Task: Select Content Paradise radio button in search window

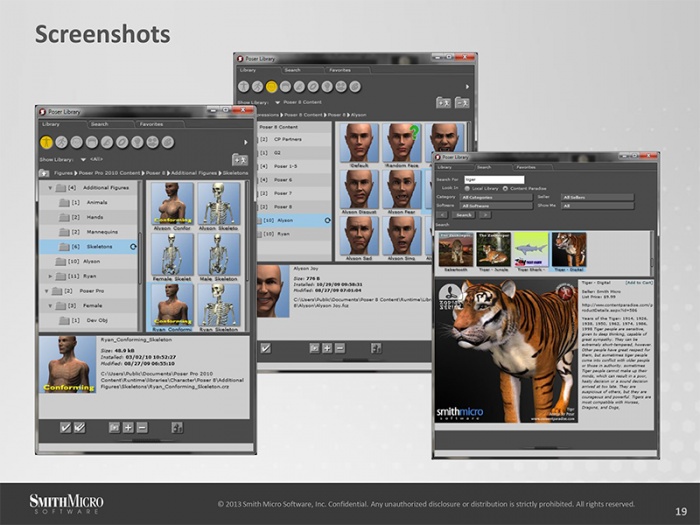Action: point(505,188)
